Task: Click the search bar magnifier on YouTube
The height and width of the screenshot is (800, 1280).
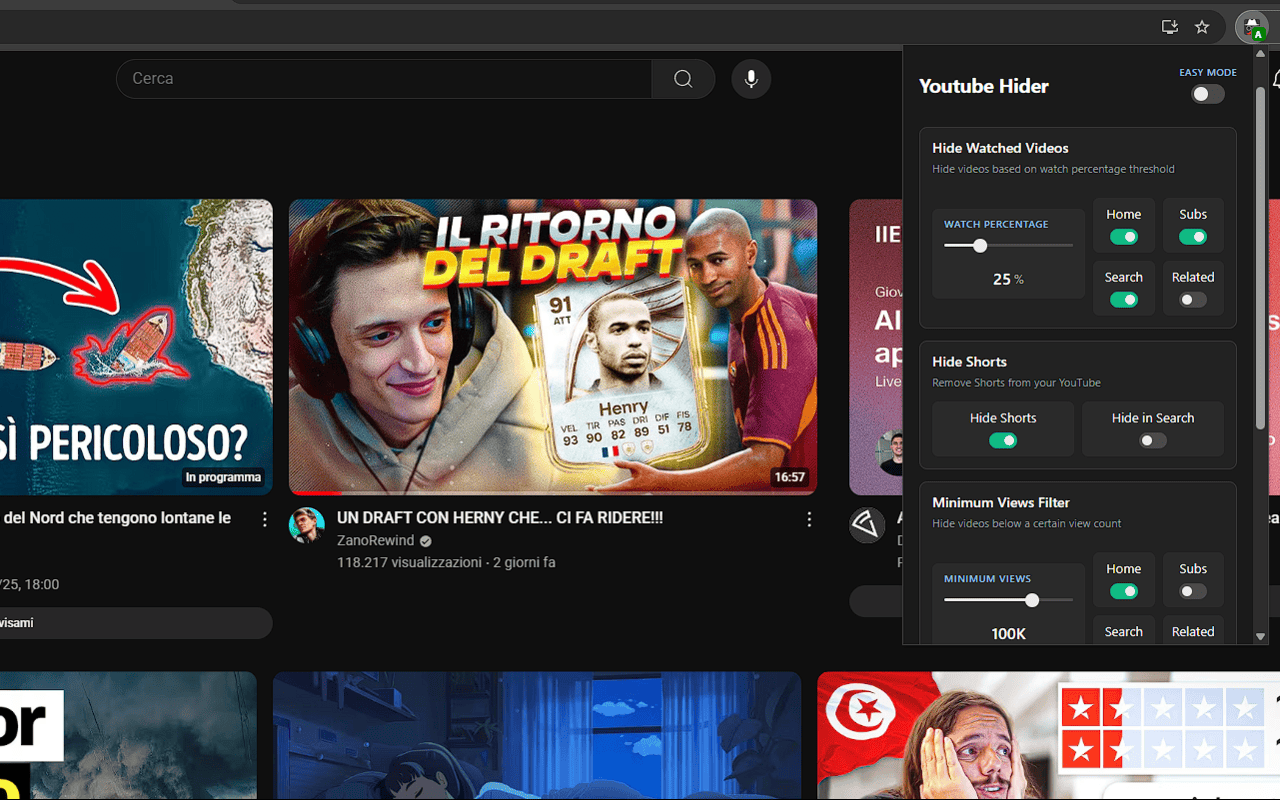Action: (683, 78)
